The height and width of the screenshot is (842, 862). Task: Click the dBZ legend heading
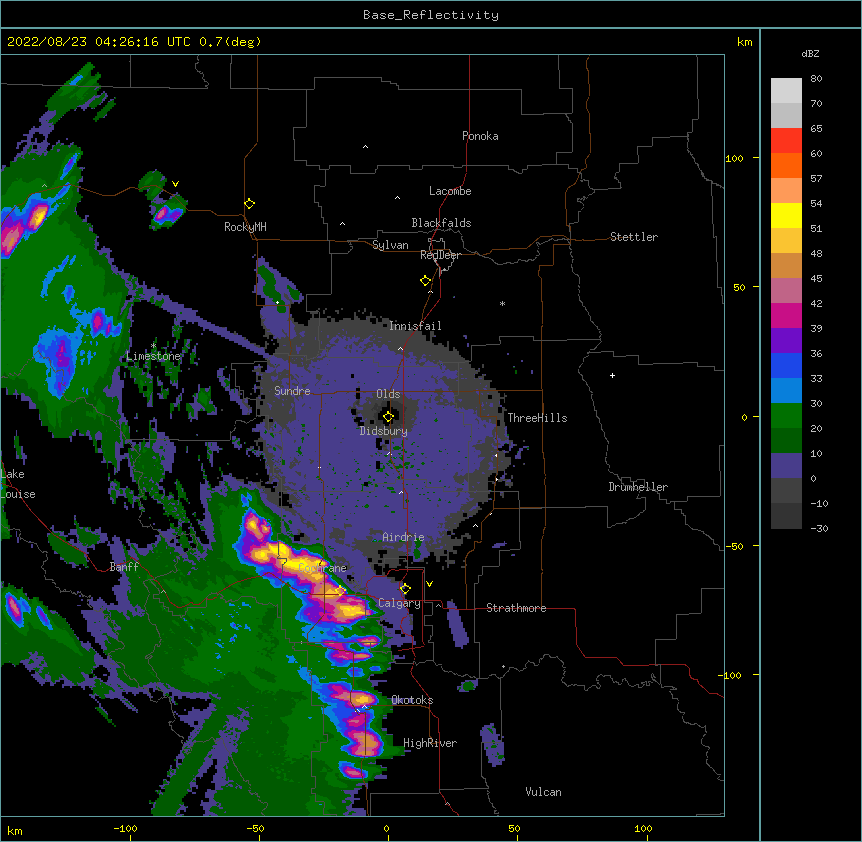point(810,53)
